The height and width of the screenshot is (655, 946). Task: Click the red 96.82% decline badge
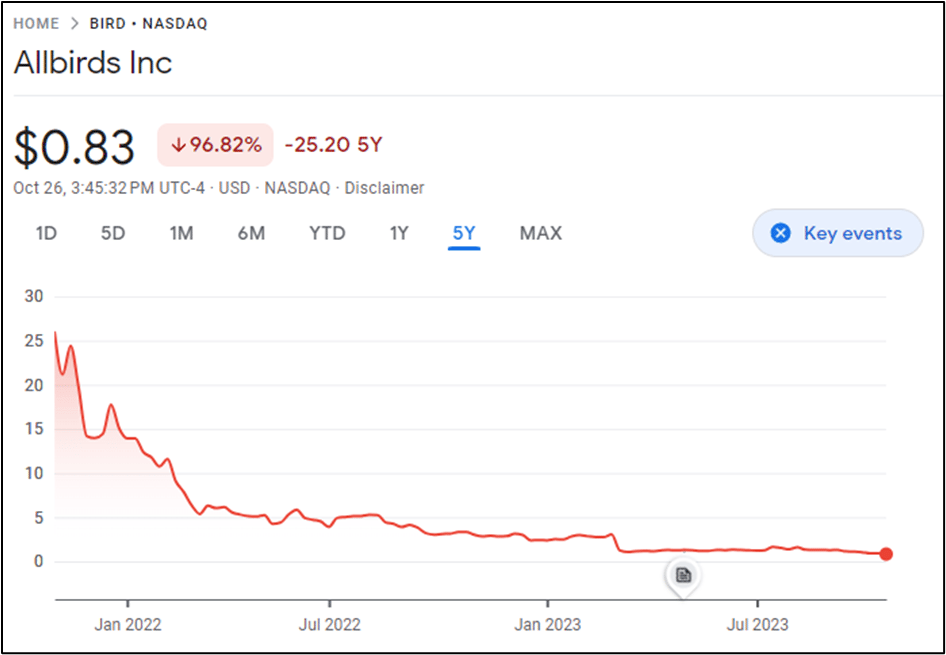(x=215, y=145)
